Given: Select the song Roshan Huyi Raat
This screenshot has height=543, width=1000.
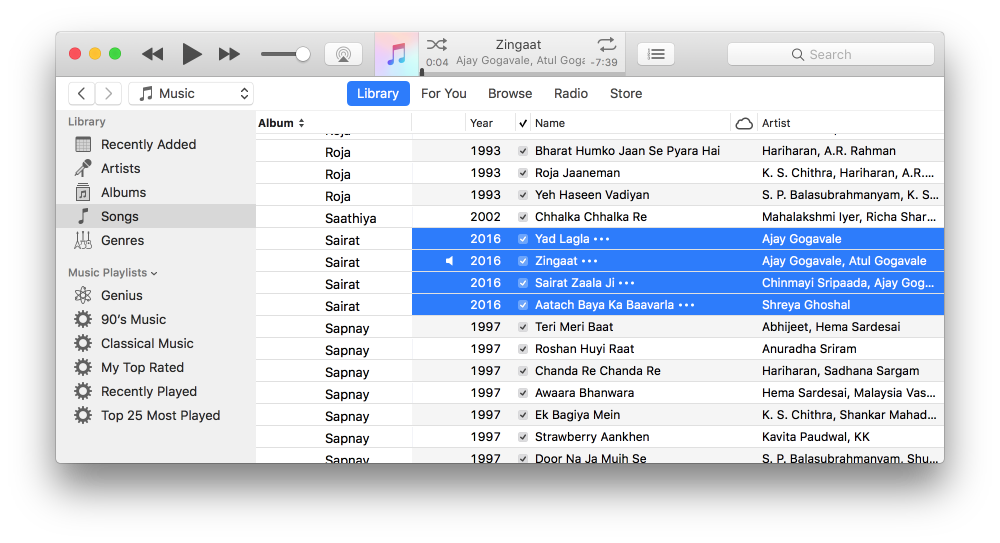Looking at the screenshot, I should click(584, 349).
